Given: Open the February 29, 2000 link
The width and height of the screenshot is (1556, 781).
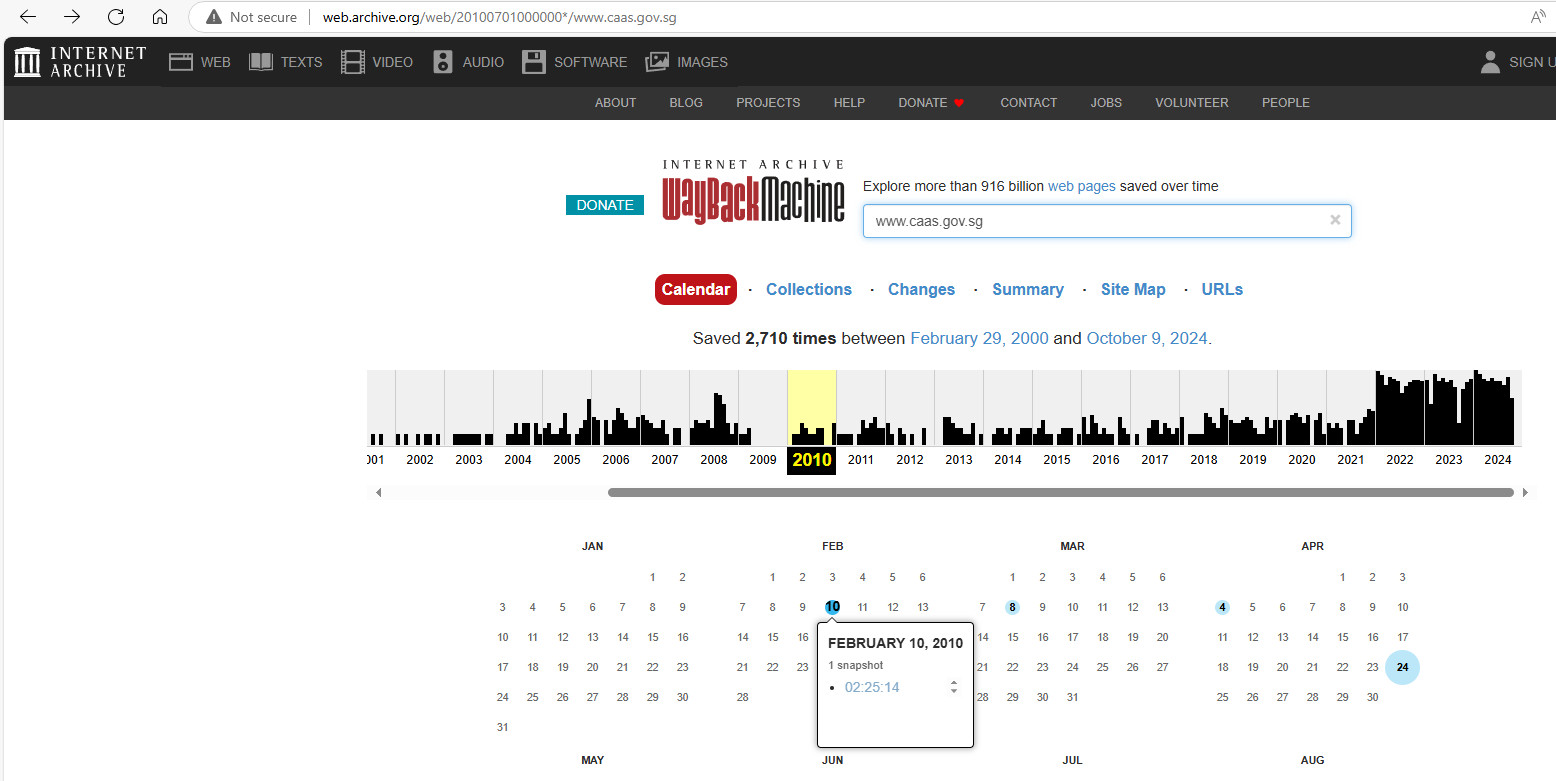Looking at the screenshot, I should (x=979, y=338).
